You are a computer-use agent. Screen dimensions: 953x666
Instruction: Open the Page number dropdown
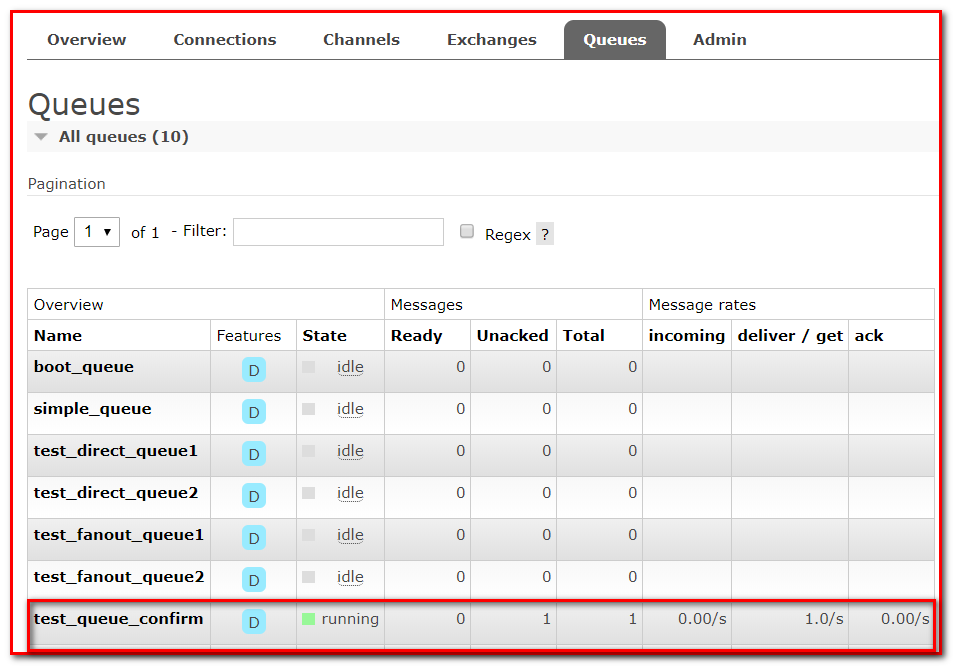coord(97,232)
